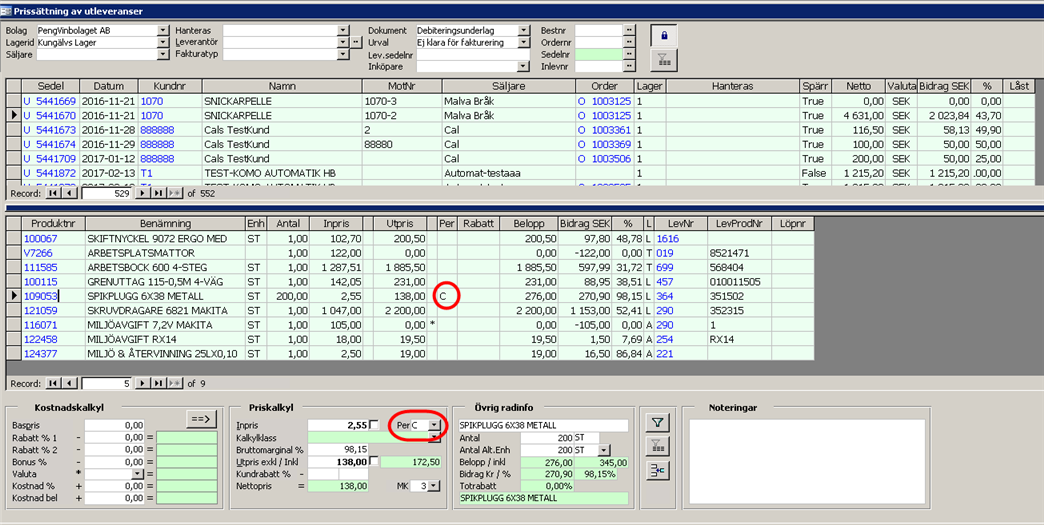Click into the Sedelnr input field
This screenshot has height=525, width=1044.
[x=598, y=54]
